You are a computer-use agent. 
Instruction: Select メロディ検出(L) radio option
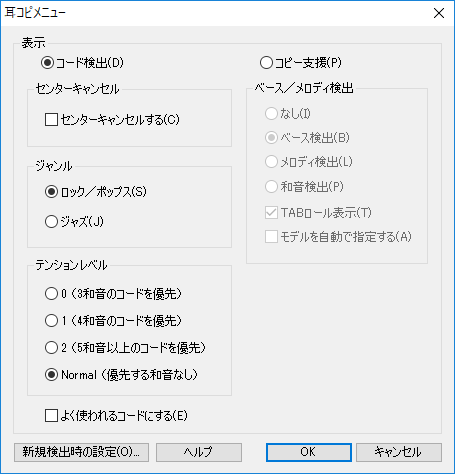click(x=309, y=162)
